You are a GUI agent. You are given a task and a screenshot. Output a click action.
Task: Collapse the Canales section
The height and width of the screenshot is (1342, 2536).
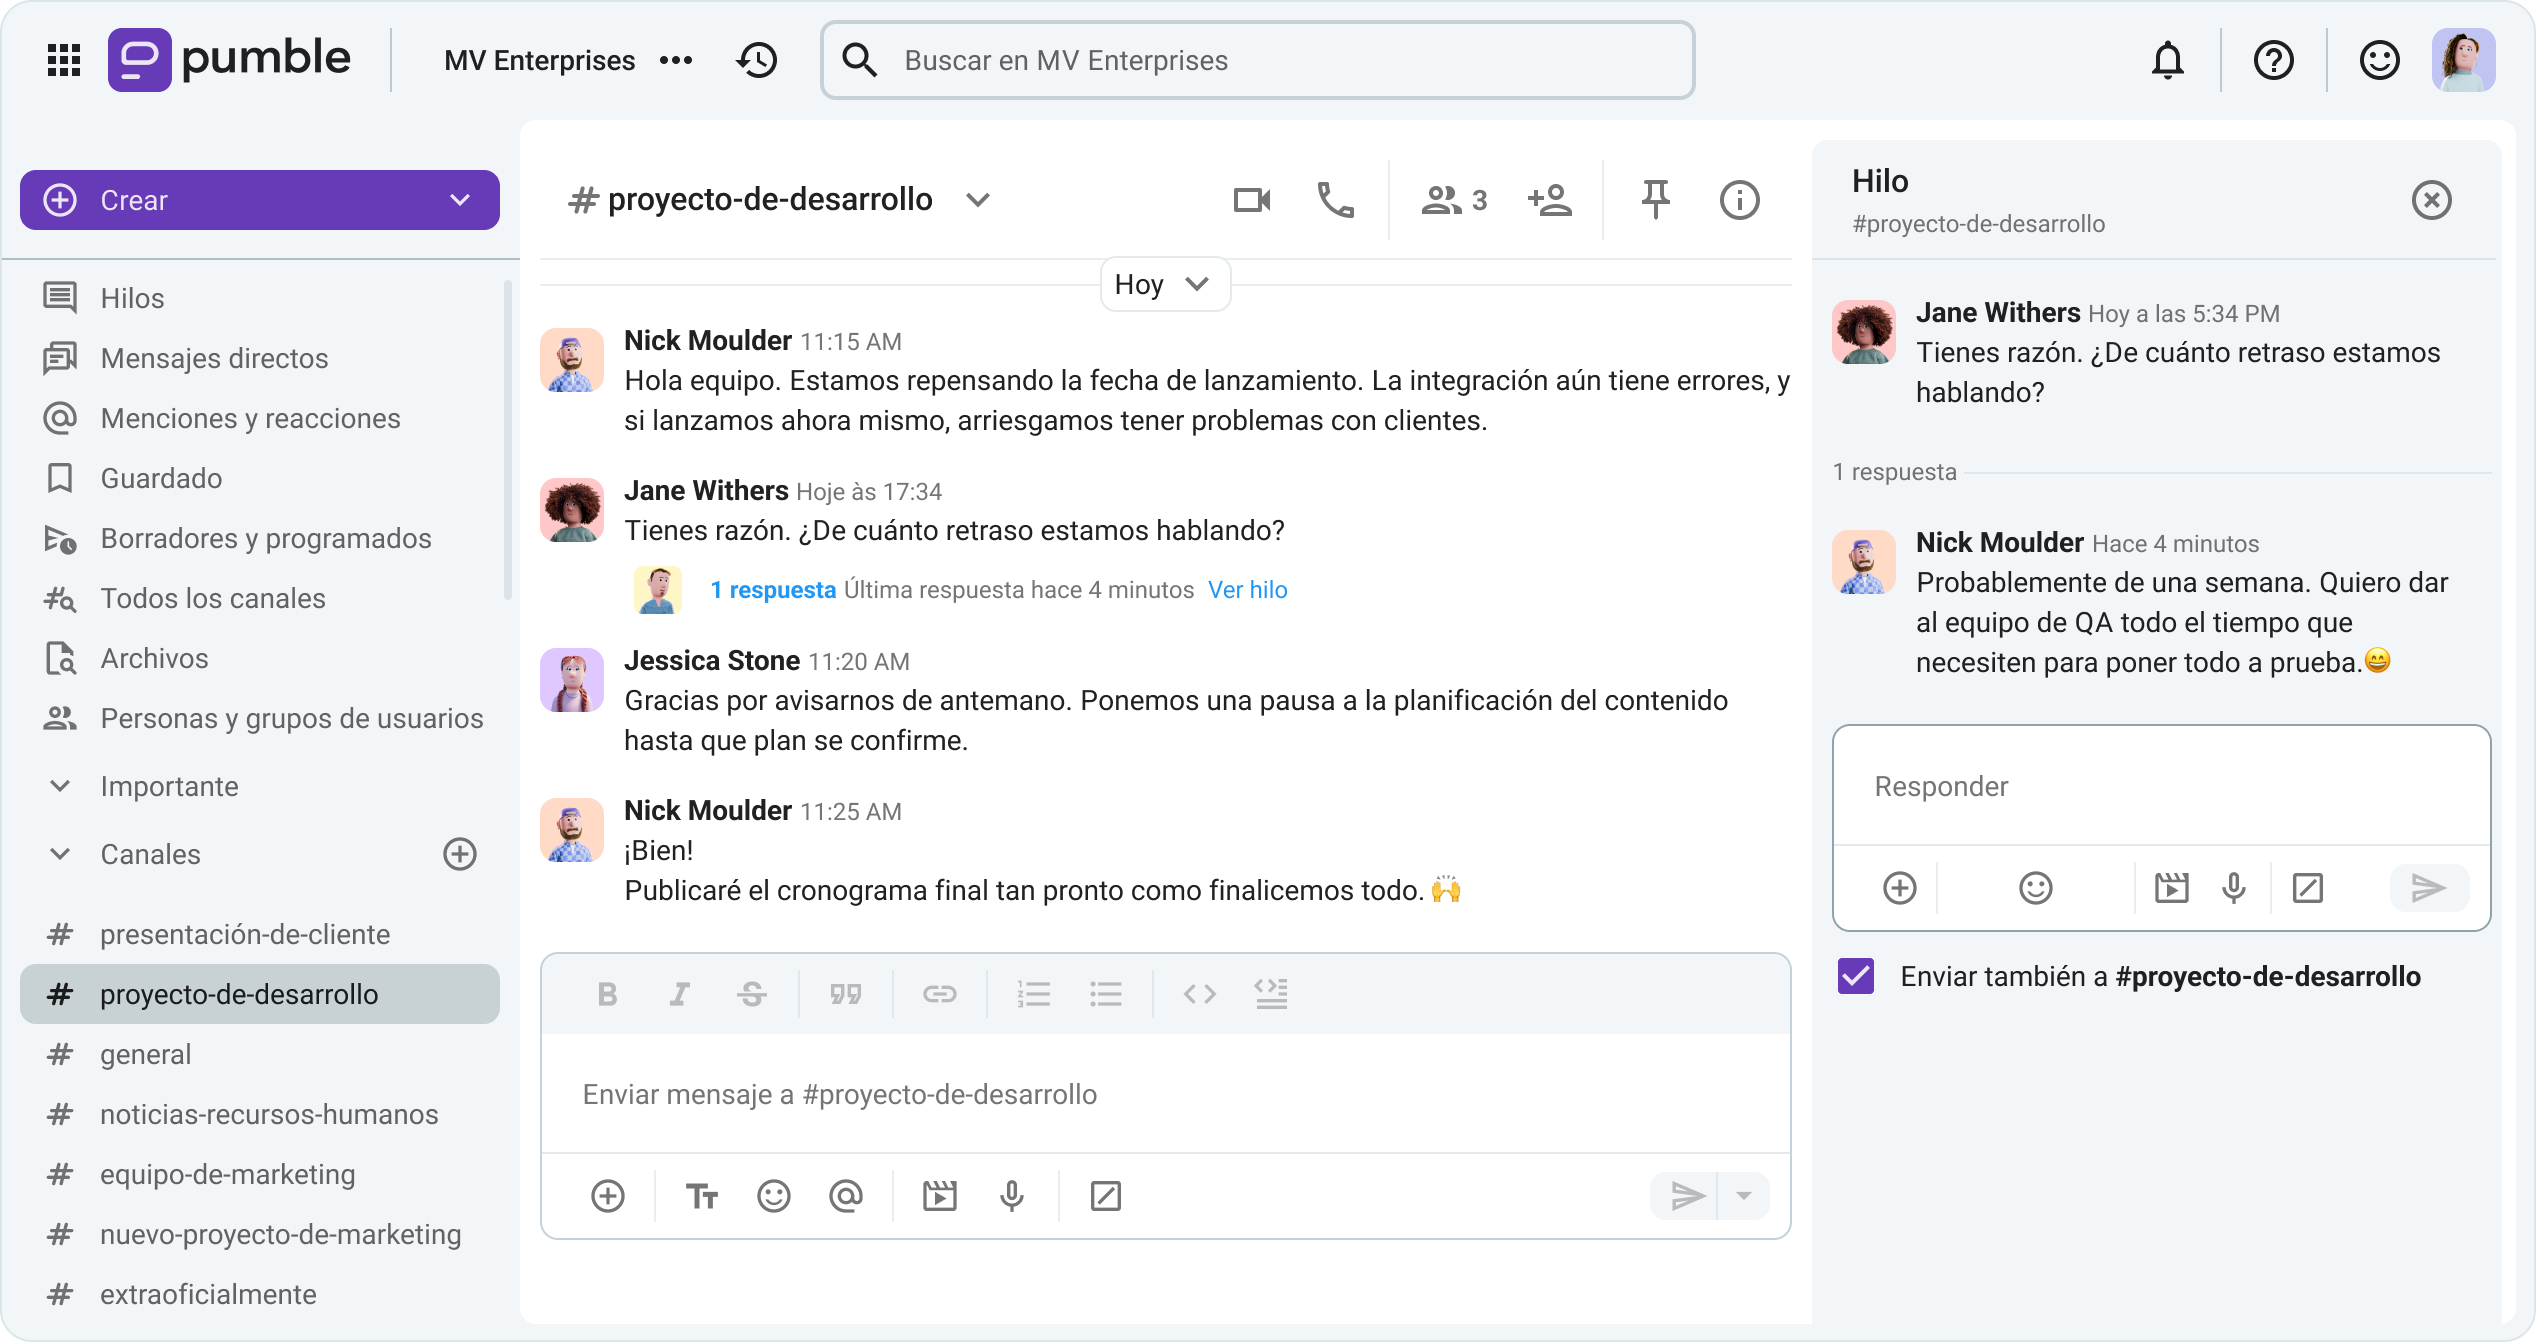pyautogui.click(x=60, y=854)
